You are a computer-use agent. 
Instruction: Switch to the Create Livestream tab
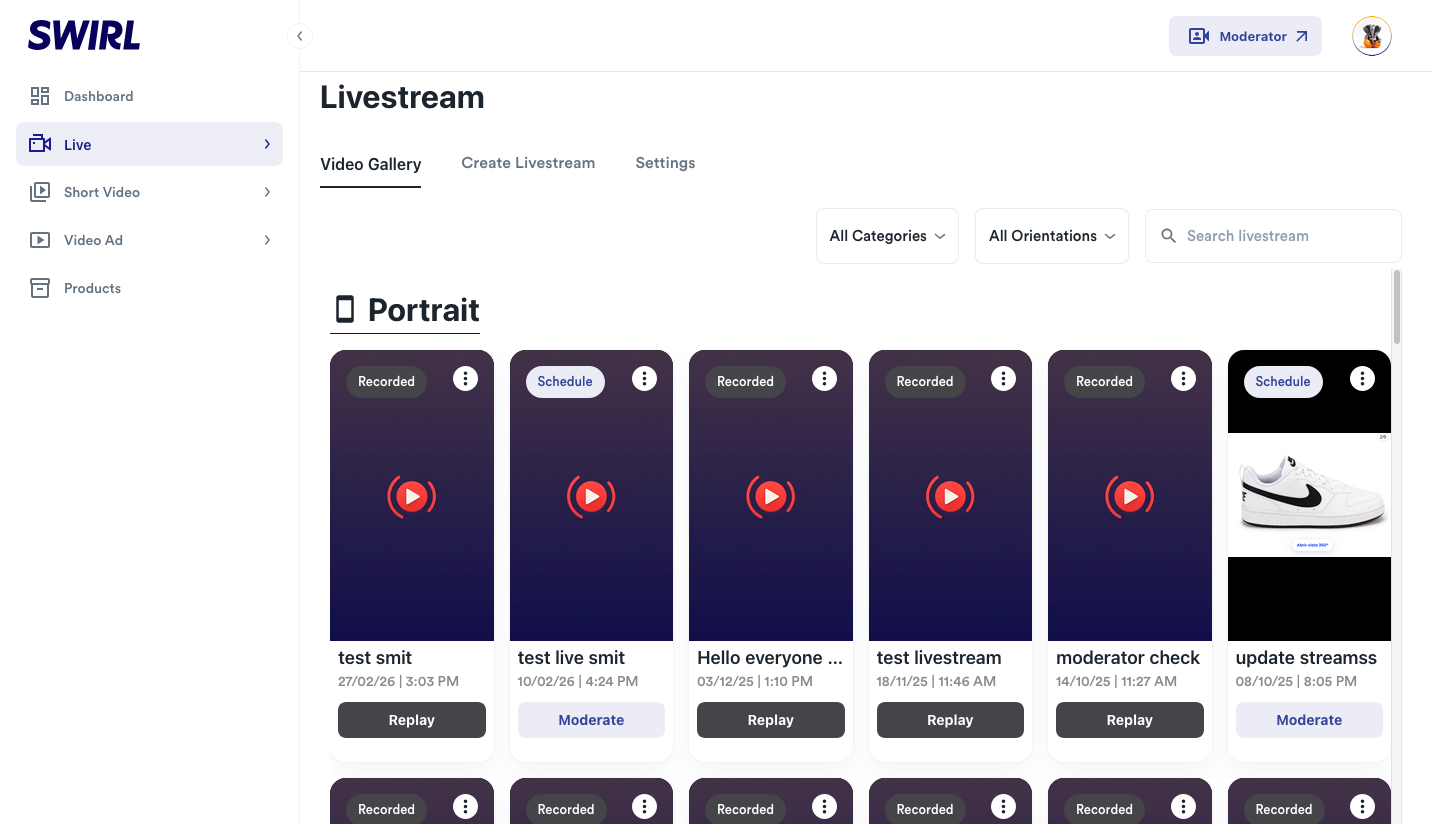pyautogui.click(x=528, y=163)
